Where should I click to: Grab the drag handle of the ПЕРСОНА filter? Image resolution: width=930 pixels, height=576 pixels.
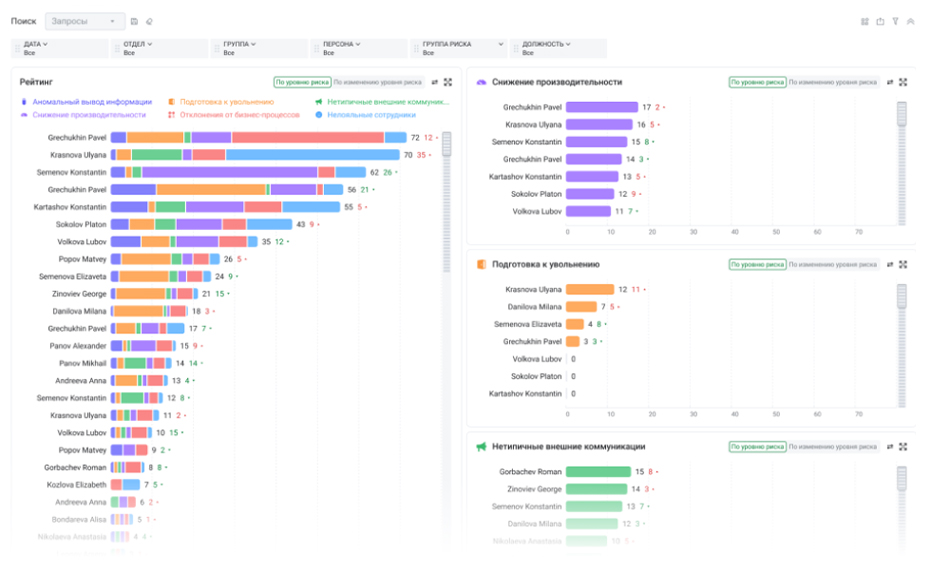(x=316, y=49)
